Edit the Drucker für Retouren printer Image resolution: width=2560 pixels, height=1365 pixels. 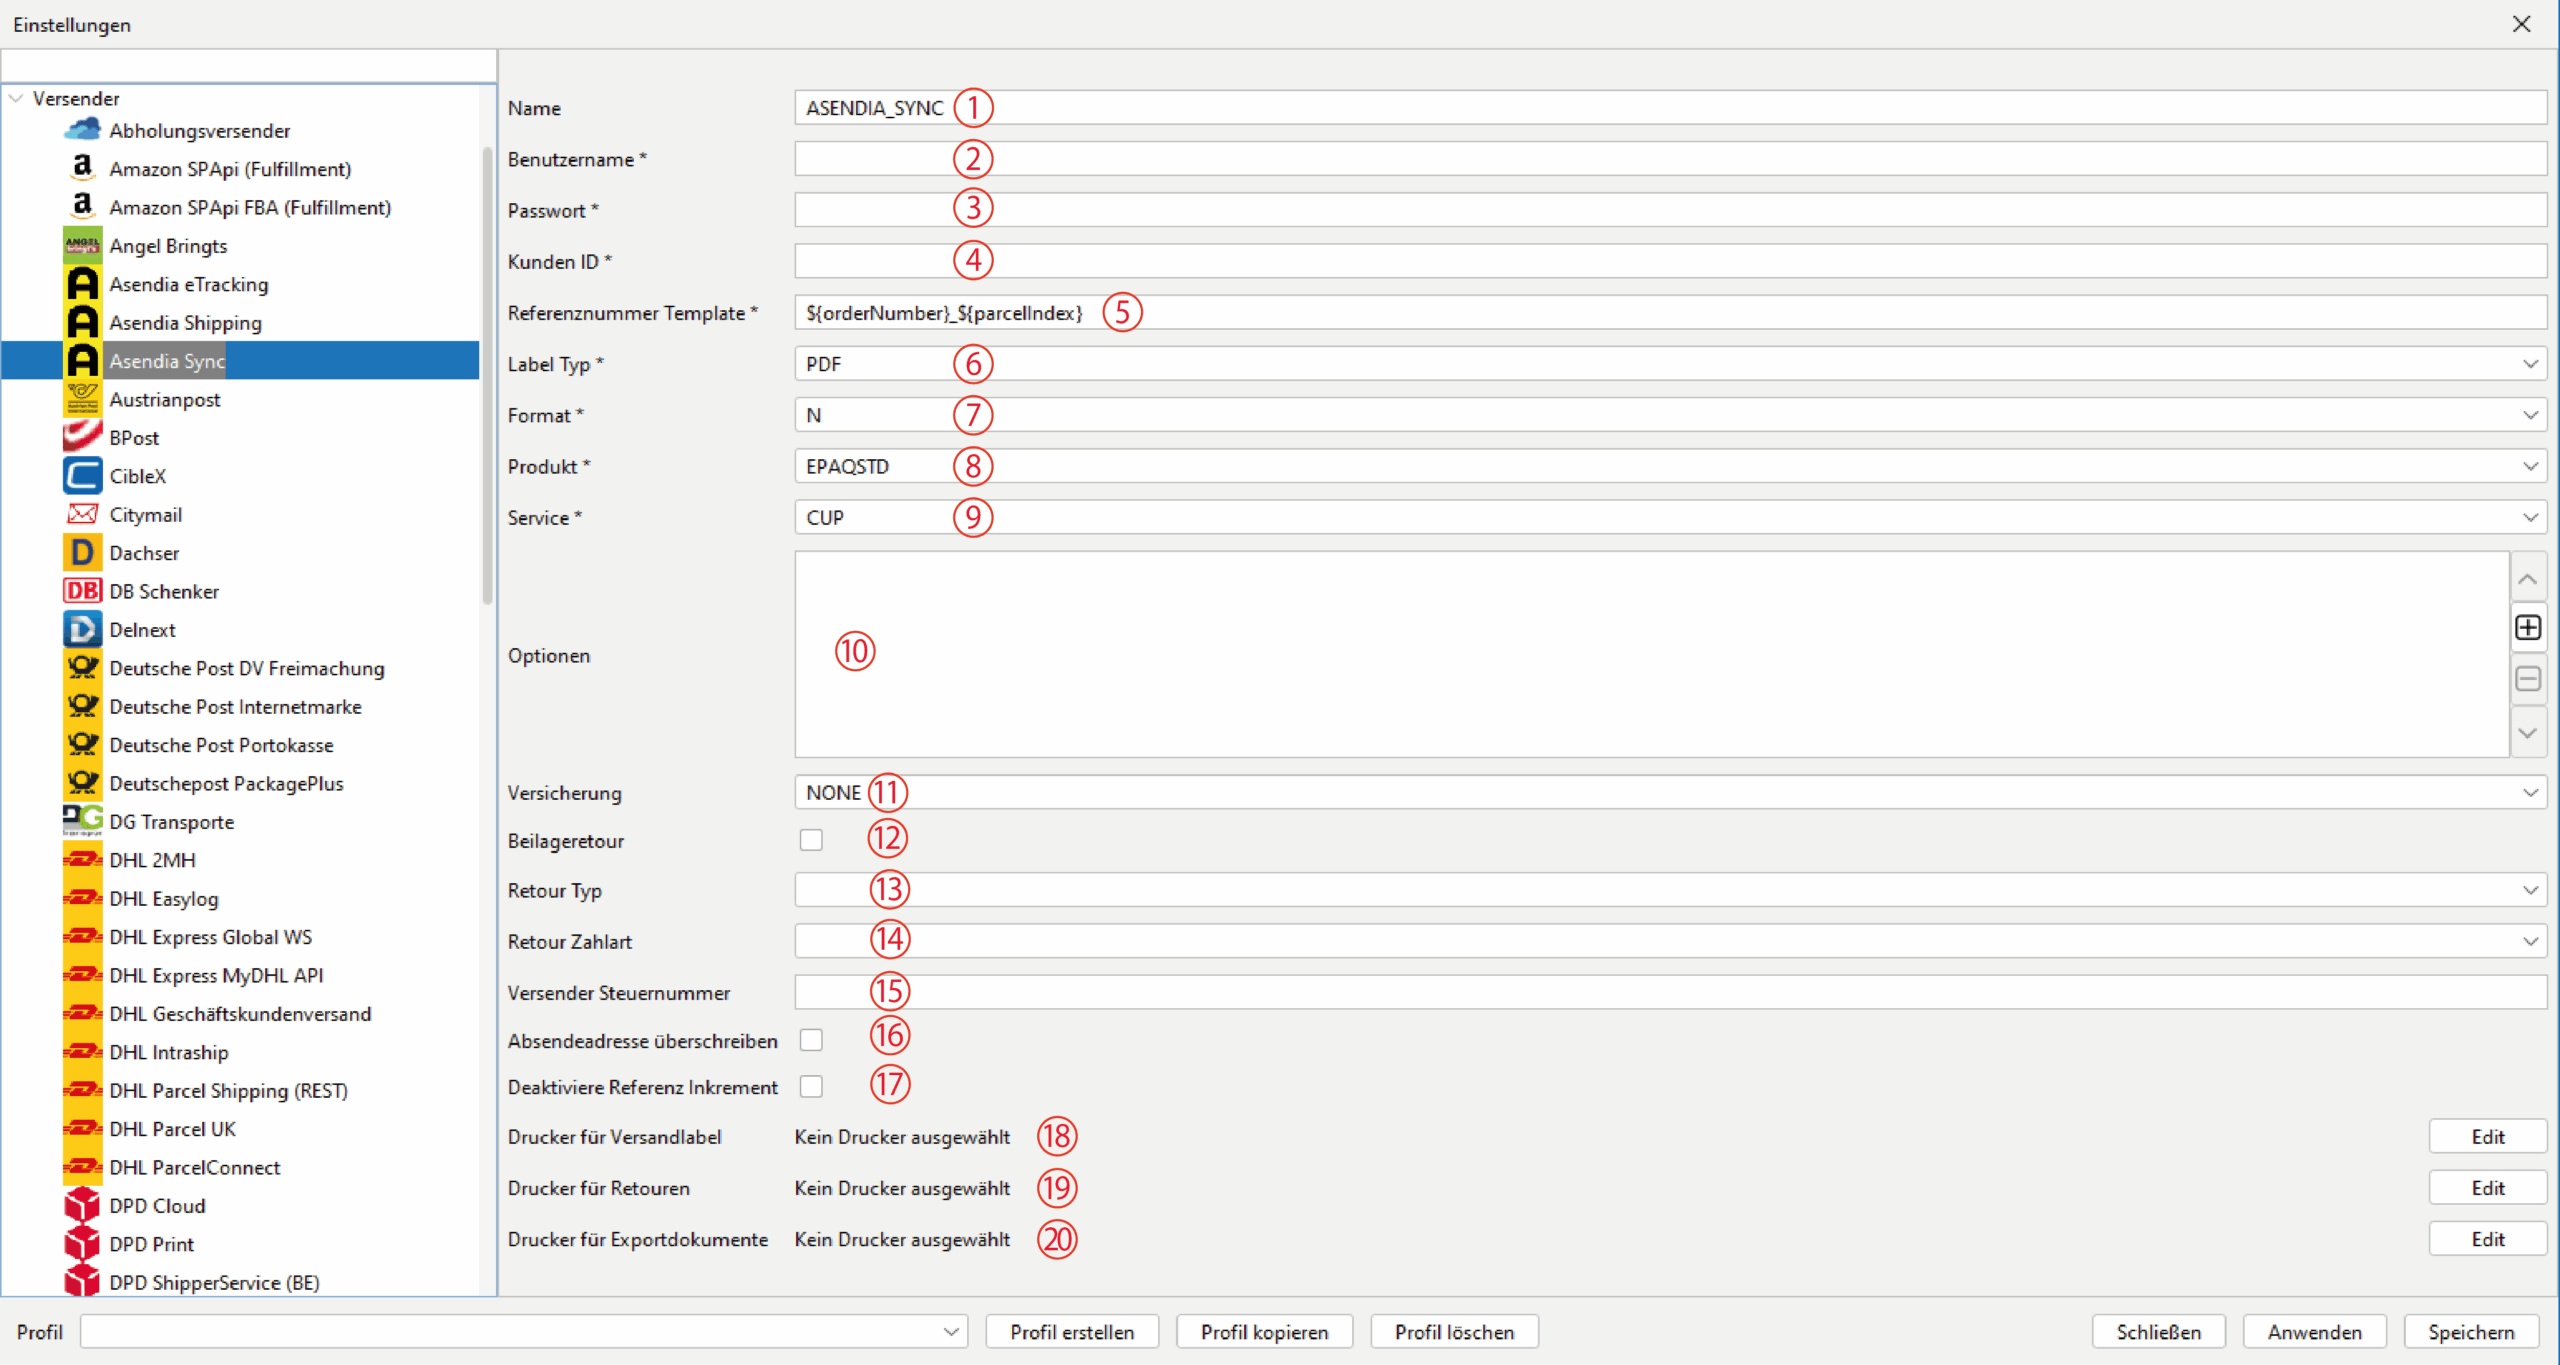(x=2487, y=1187)
